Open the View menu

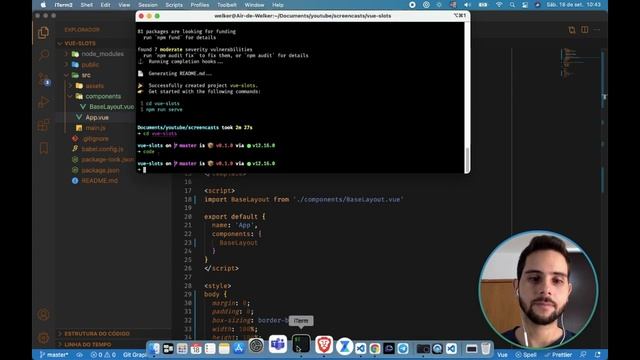click(x=124, y=5)
